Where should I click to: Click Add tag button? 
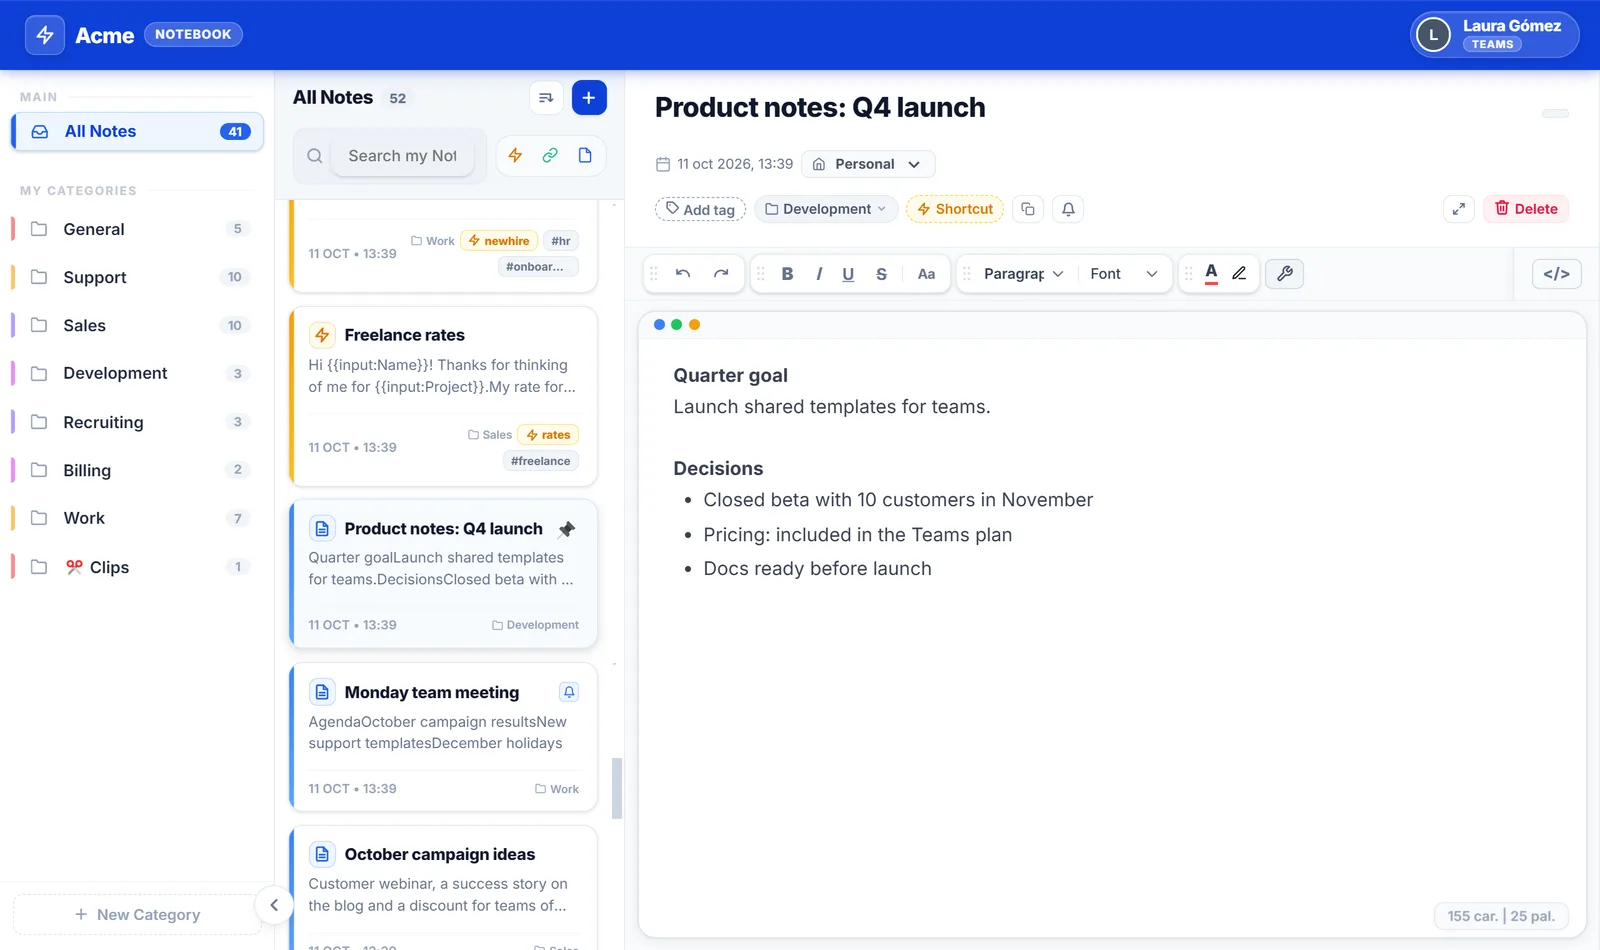tap(700, 209)
